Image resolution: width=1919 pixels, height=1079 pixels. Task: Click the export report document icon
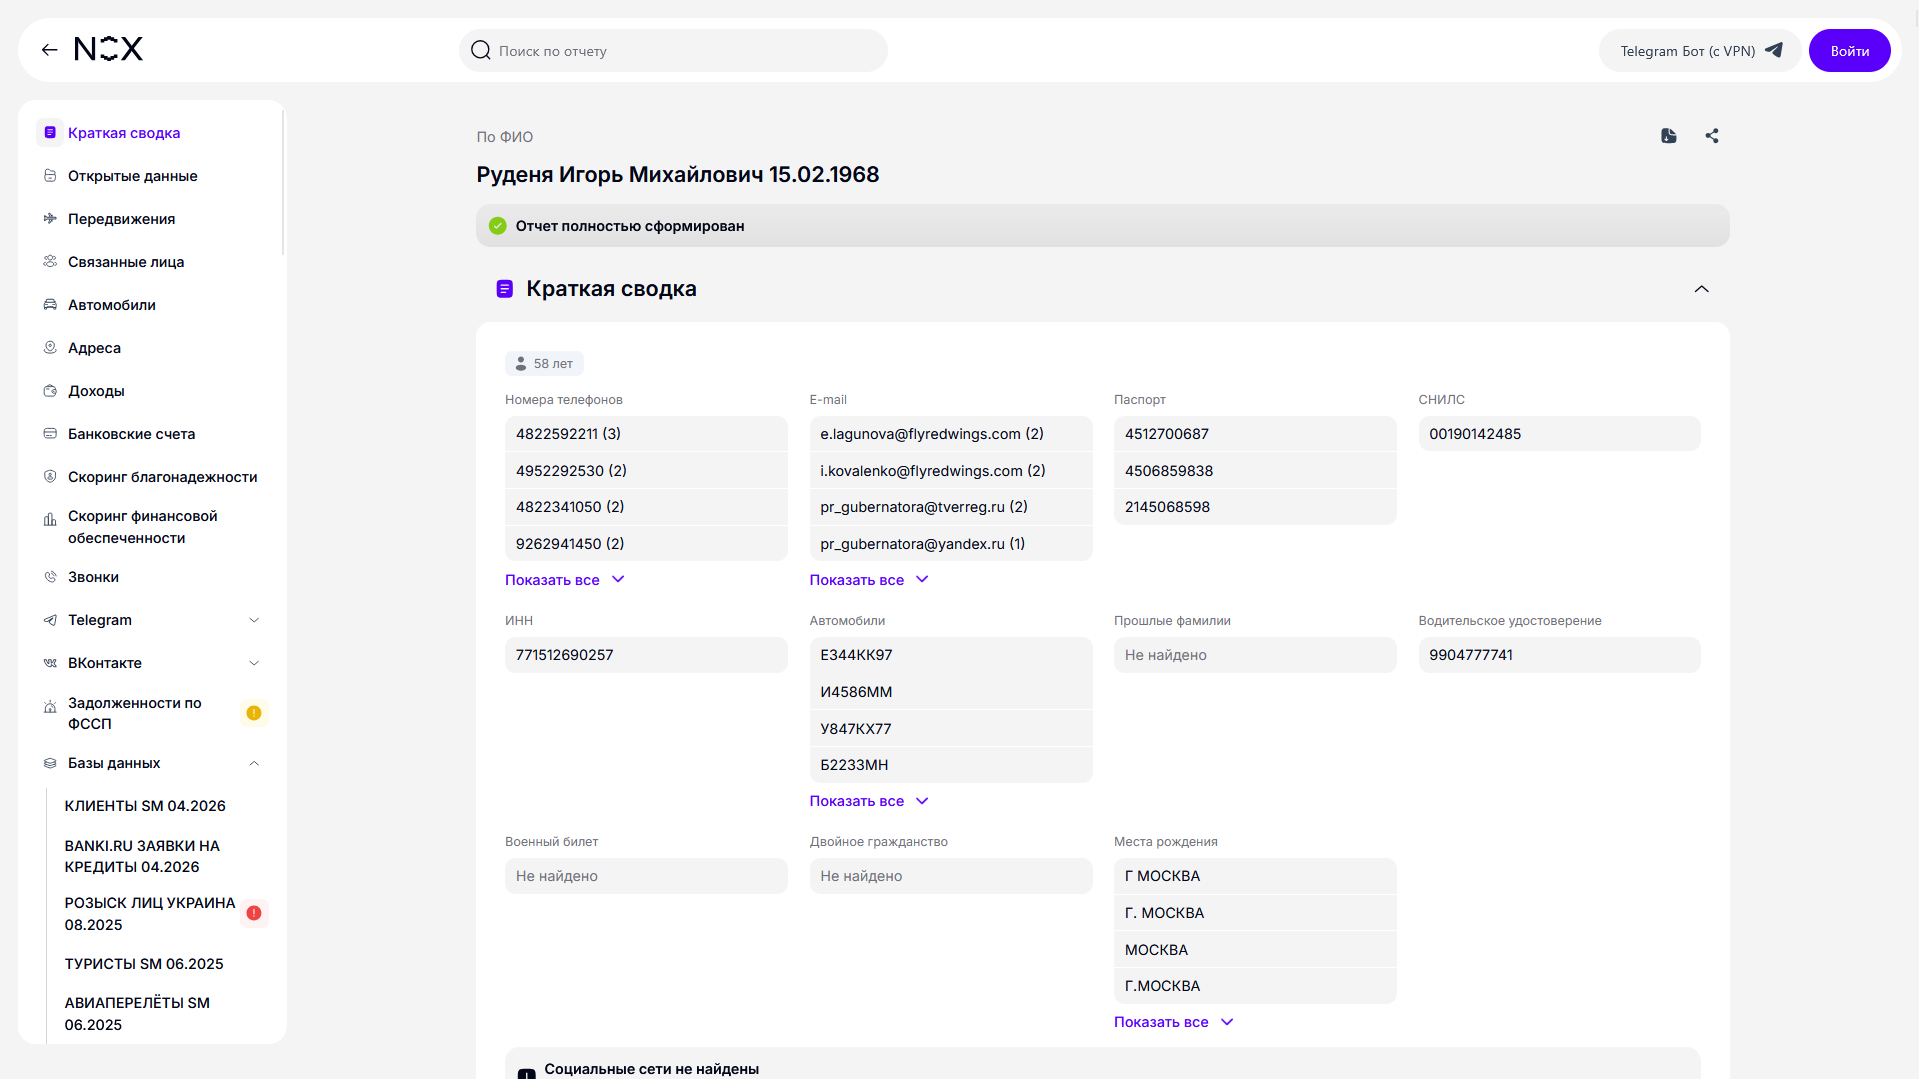coord(1669,136)
